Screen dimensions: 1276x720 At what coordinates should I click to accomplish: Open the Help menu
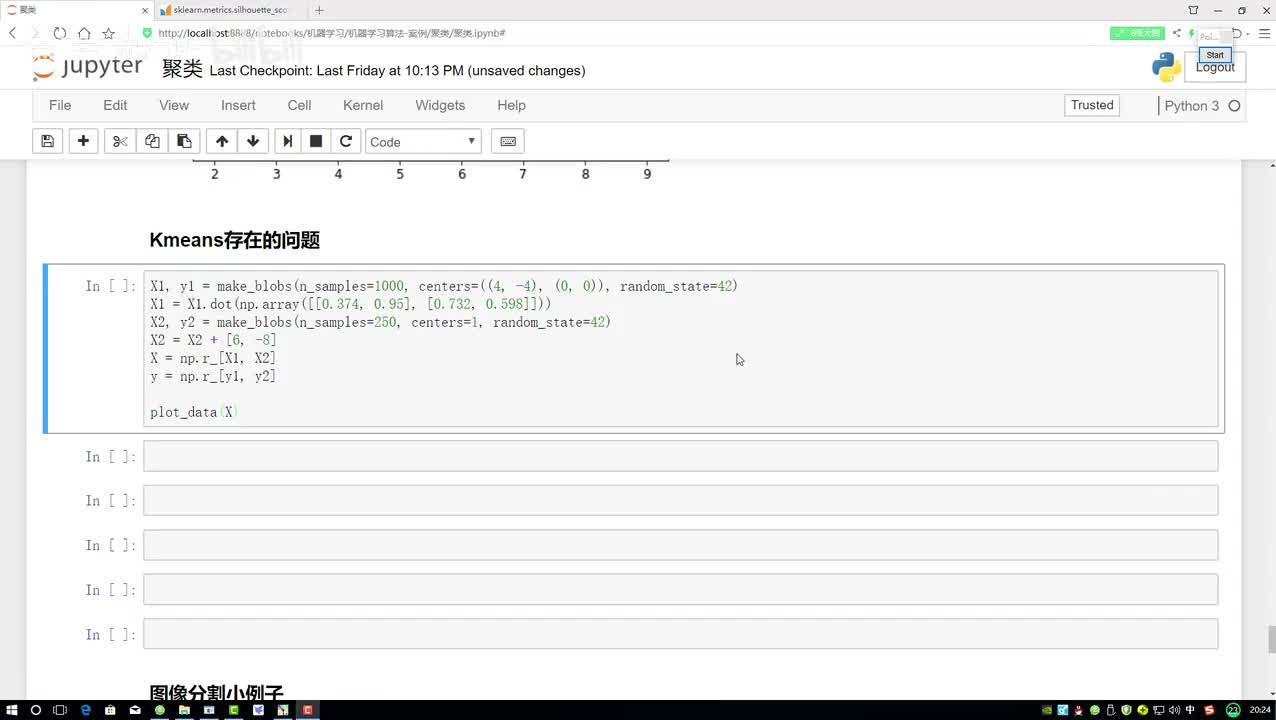click(x=511, y=105)
